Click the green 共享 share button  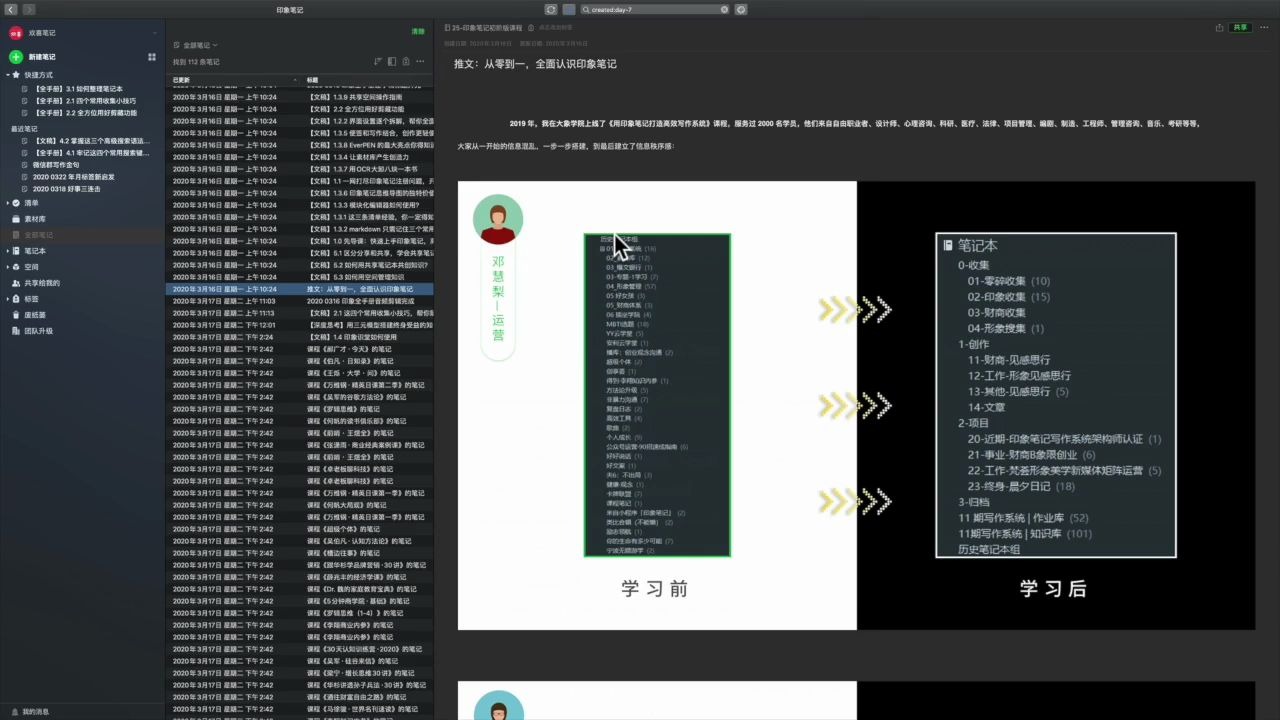1240,27
